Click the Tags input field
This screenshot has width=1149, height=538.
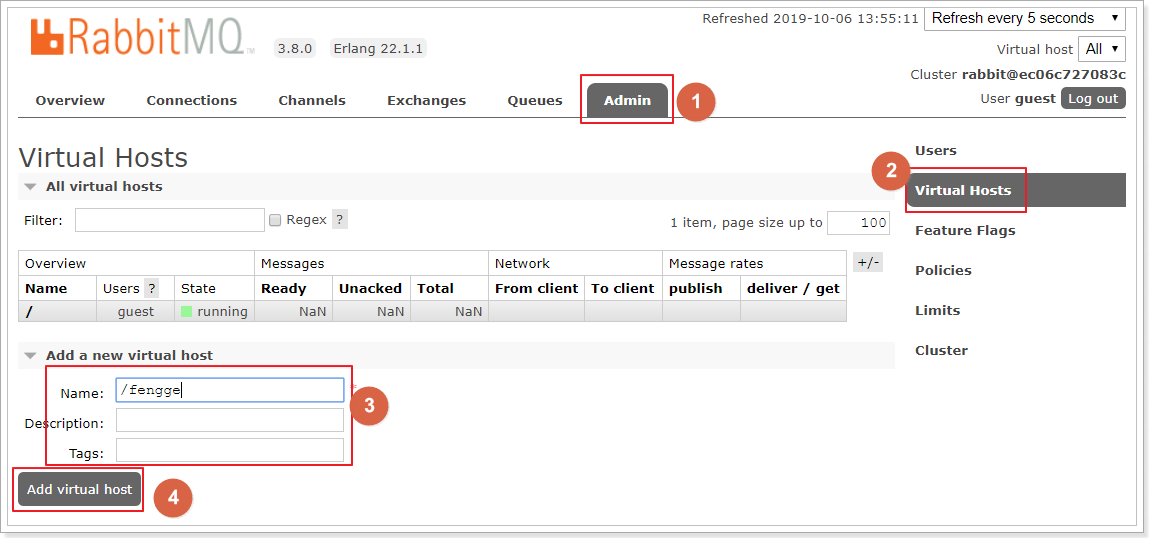coord(229,450)
